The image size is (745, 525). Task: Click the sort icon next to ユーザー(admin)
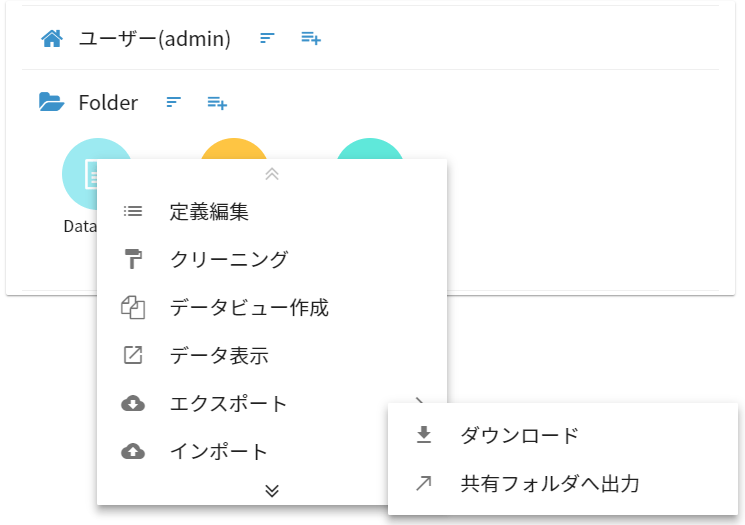point(267,39)
